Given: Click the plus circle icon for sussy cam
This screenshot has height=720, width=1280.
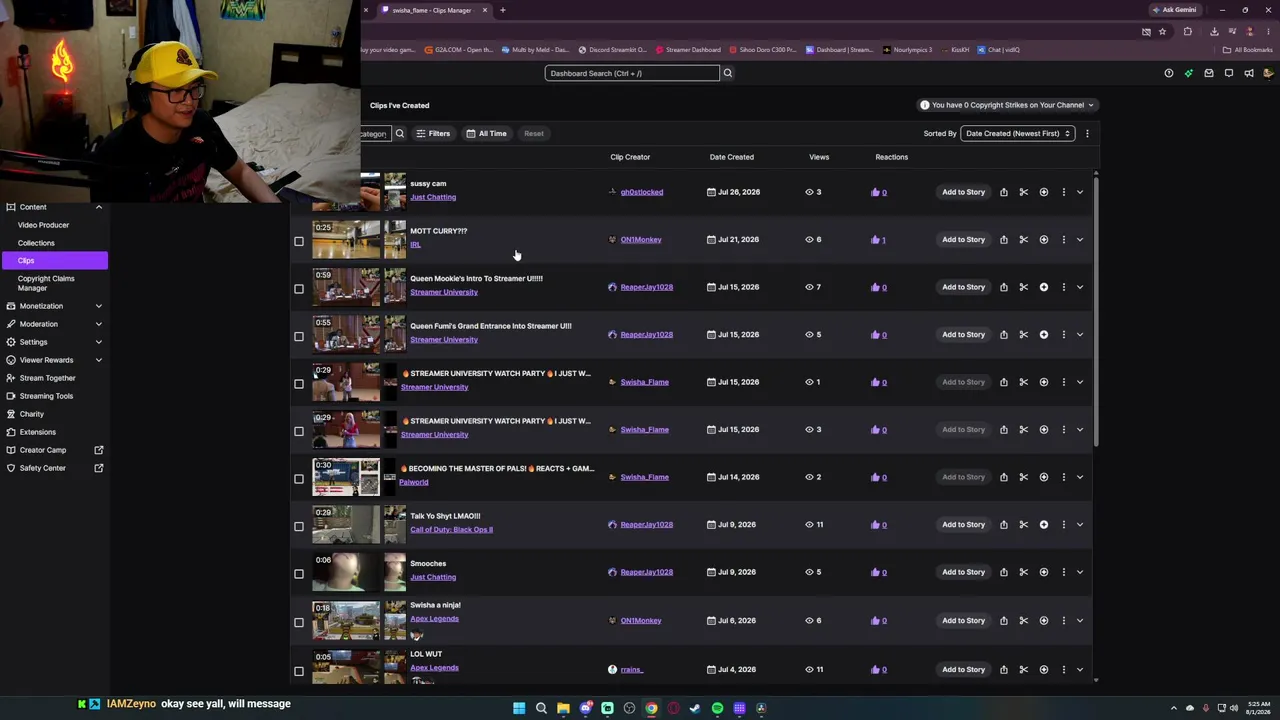Looking at the screenshot, I should pyautogui.click(x=1044, y=192).
